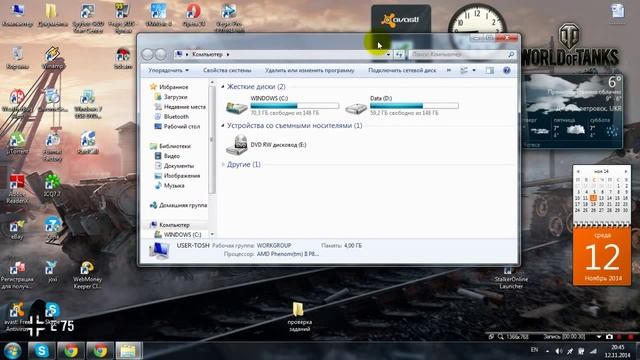This screenshot has height=360, width=640.
Task: Click the Winamp desktop shortcut
Action: tap(53, 58)
